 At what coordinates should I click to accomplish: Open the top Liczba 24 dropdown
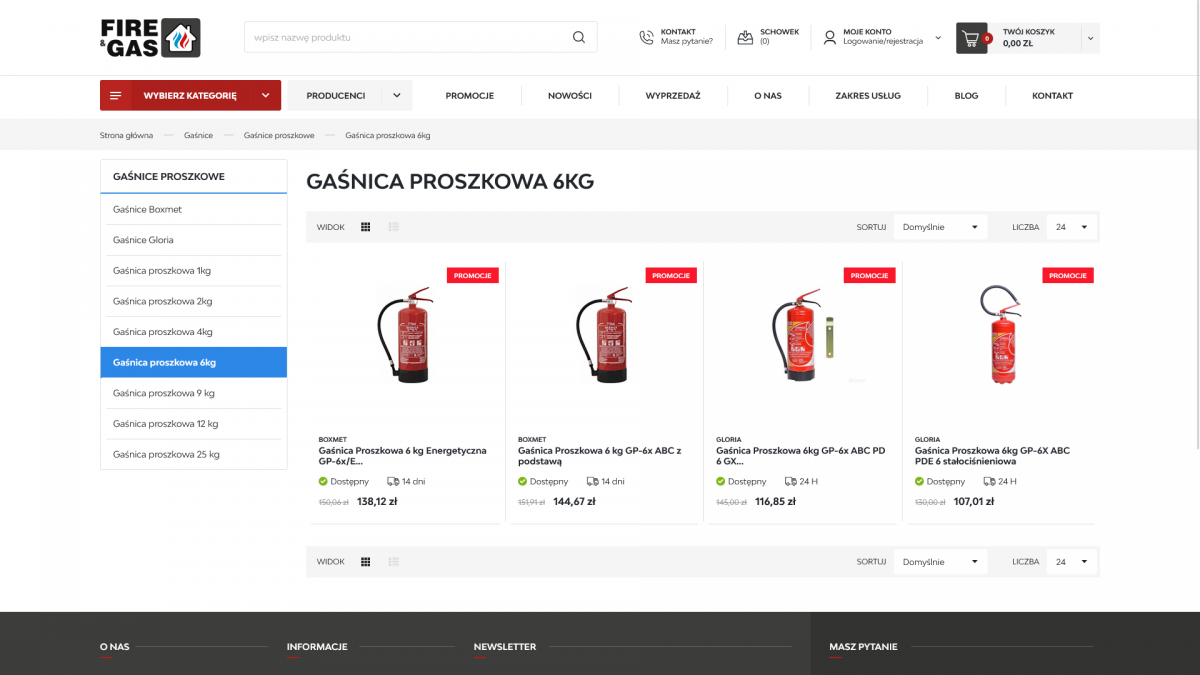(1071, 227)
